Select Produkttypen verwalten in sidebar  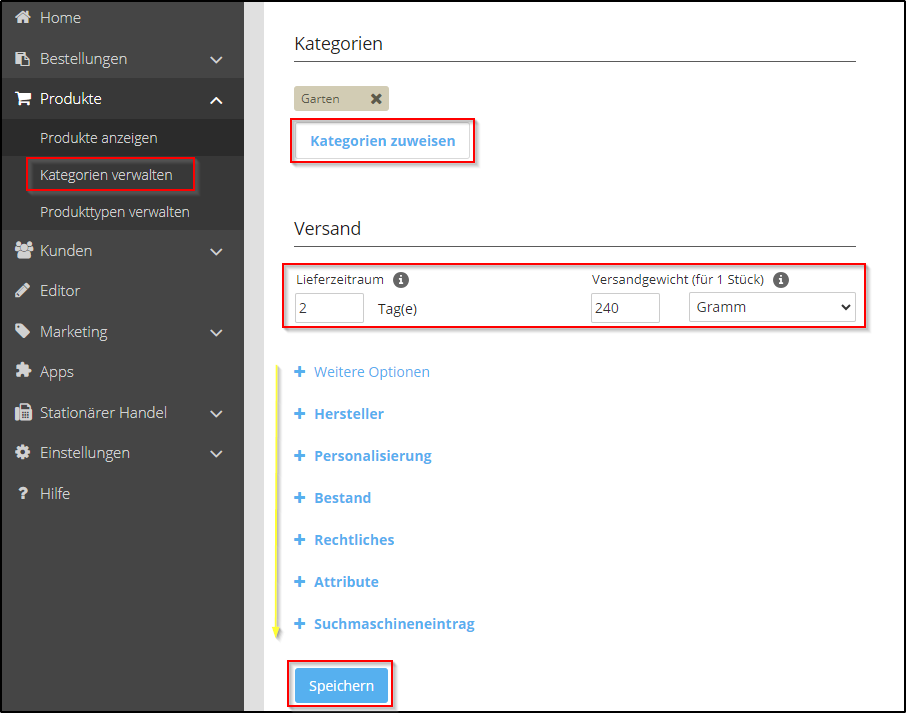point(114,212)
